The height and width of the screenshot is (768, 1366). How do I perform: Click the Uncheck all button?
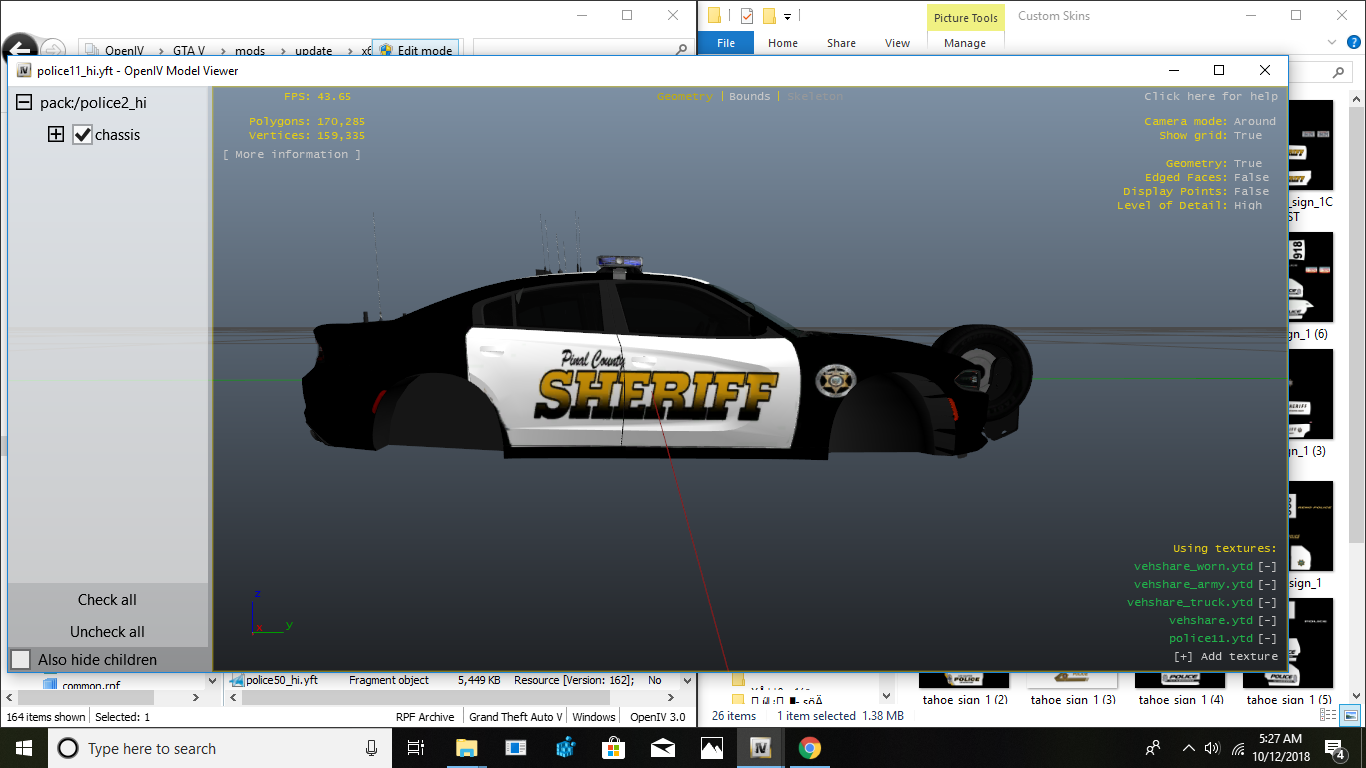click(107, 632)
